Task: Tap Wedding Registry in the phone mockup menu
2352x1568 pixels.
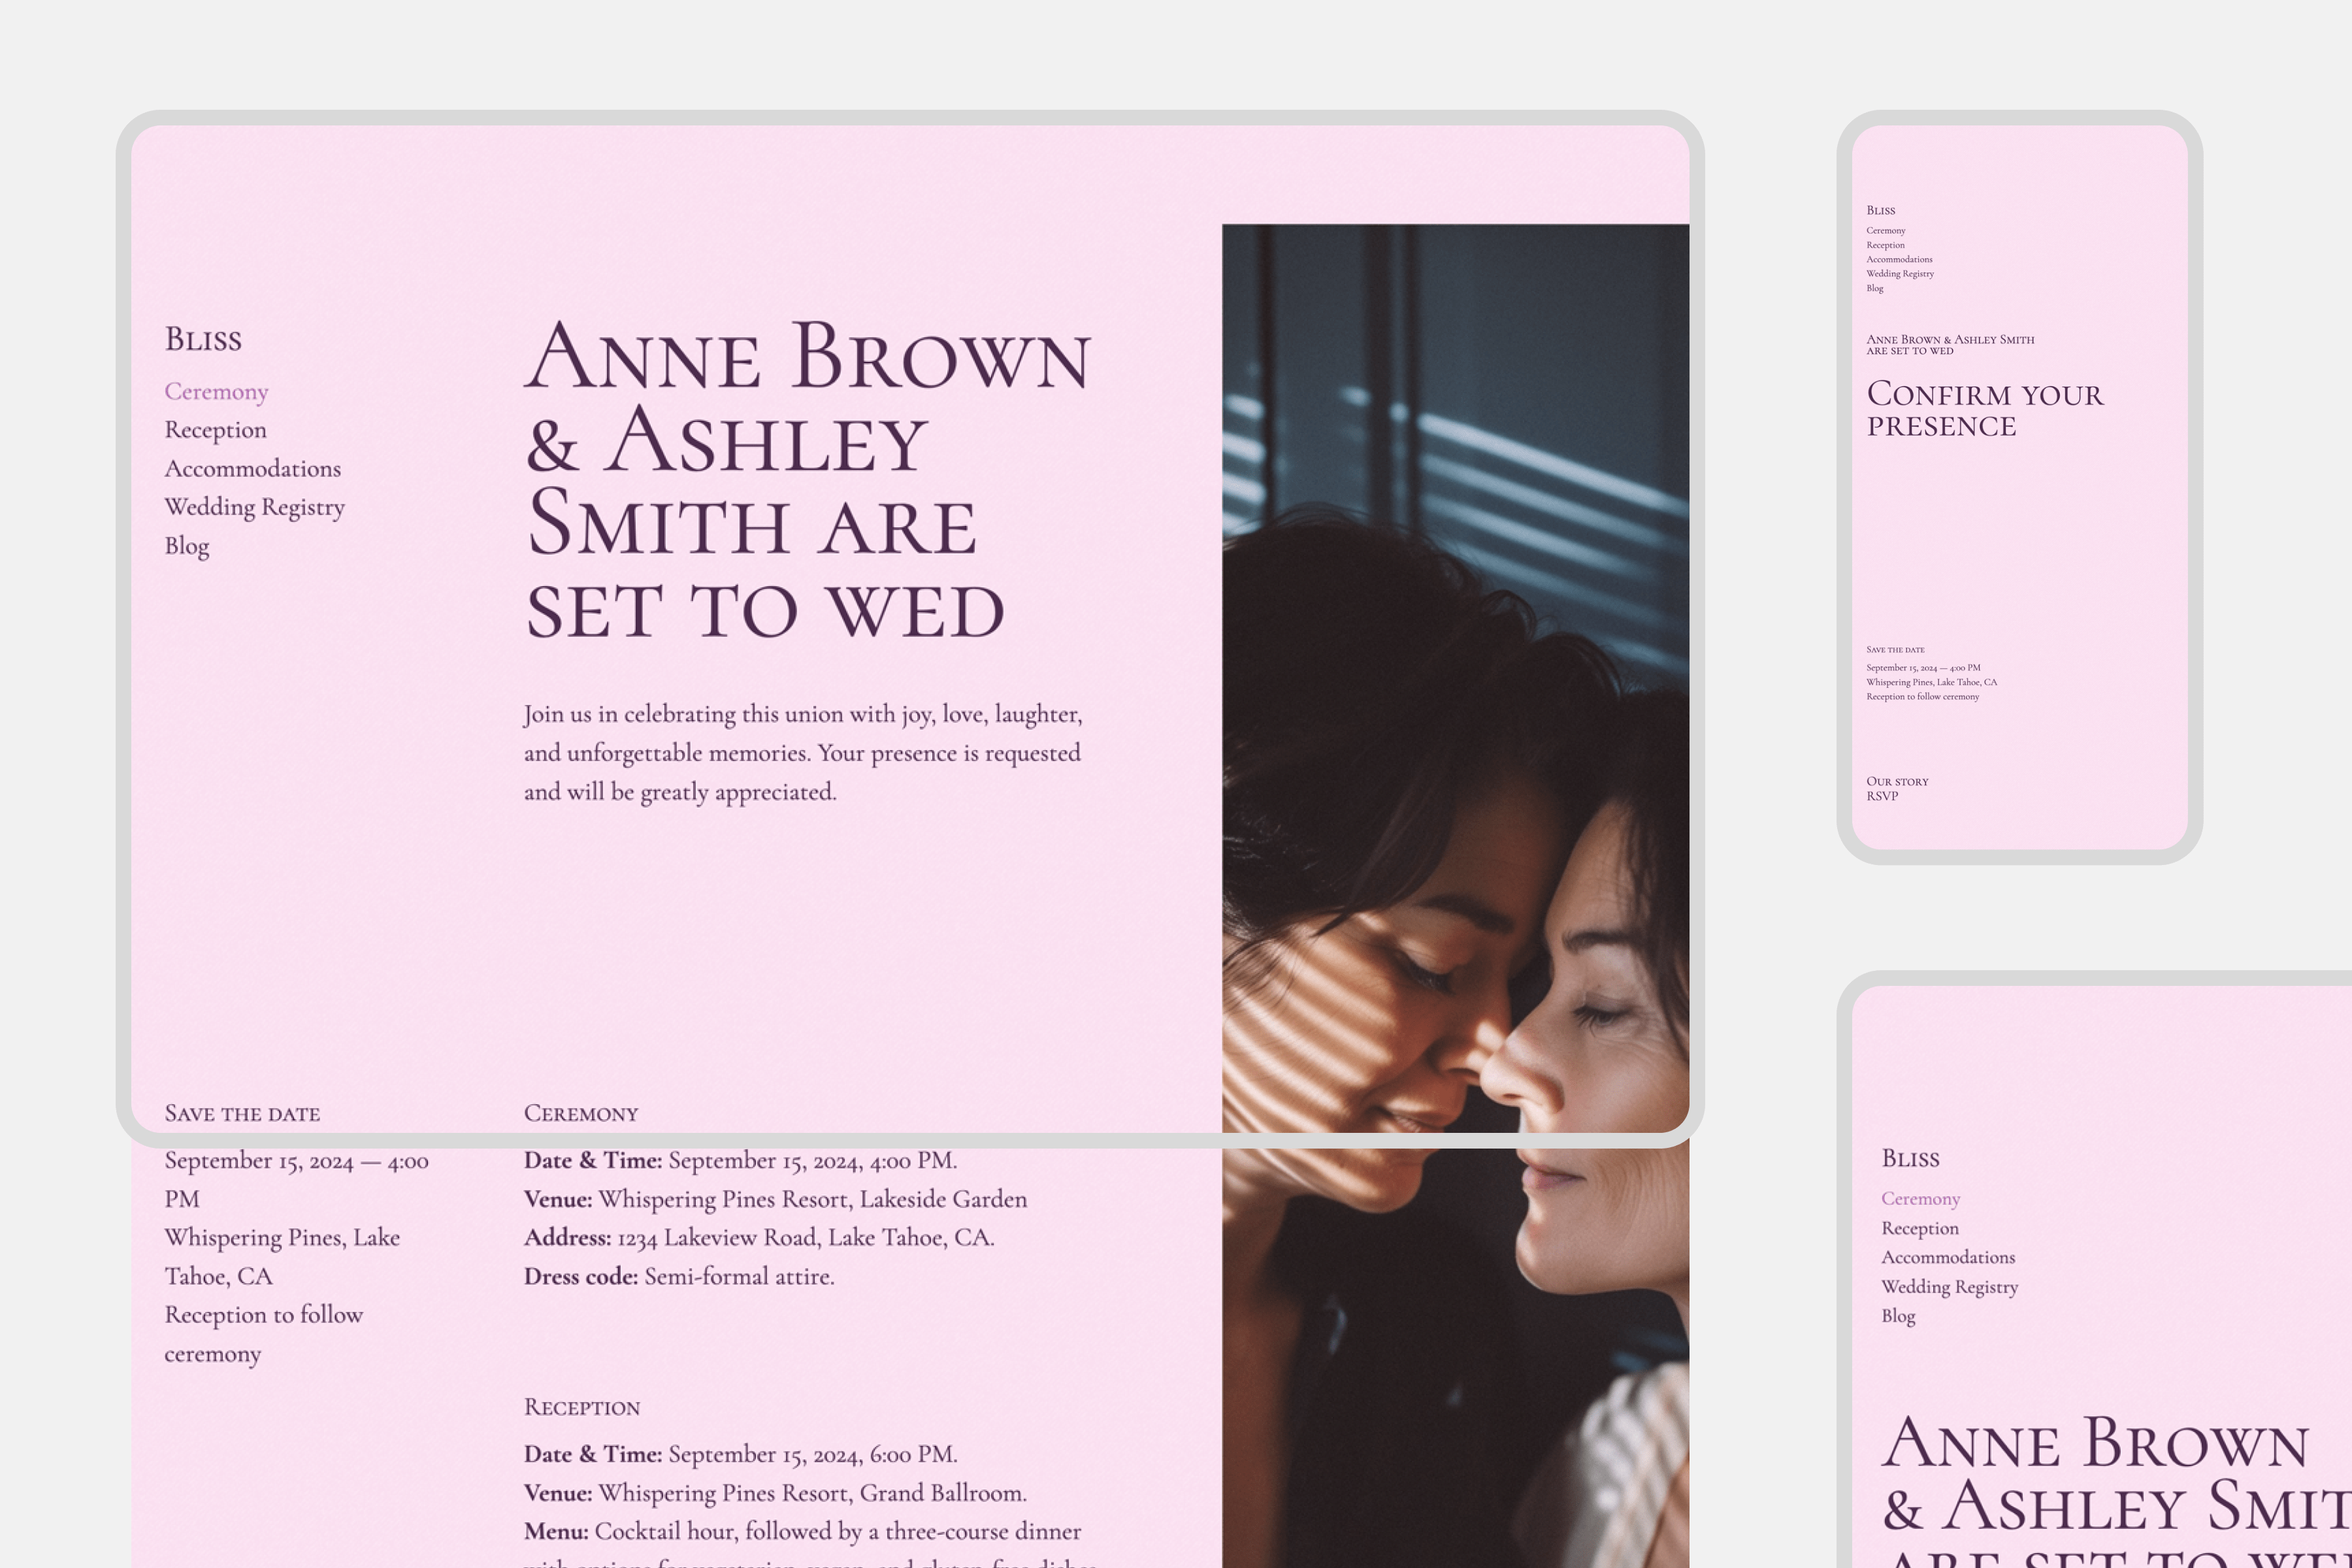Action: pos(1899,273)
